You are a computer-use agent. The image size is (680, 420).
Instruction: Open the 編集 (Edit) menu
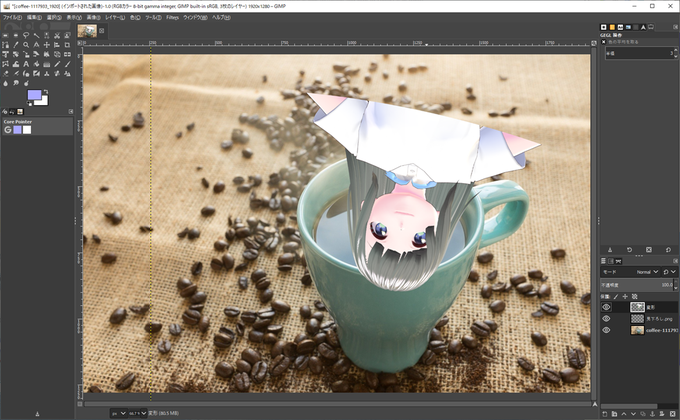(34, 17)
